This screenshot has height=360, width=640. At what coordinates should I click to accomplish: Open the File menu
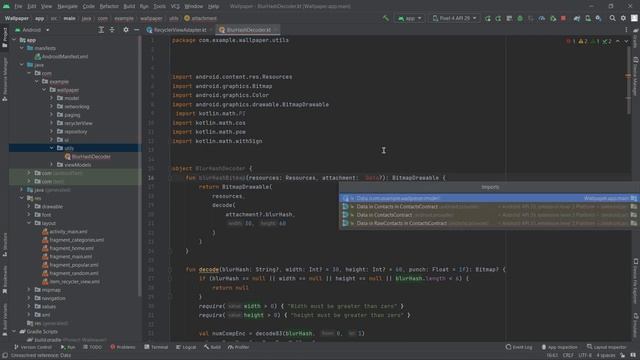(x=18, y=7)
